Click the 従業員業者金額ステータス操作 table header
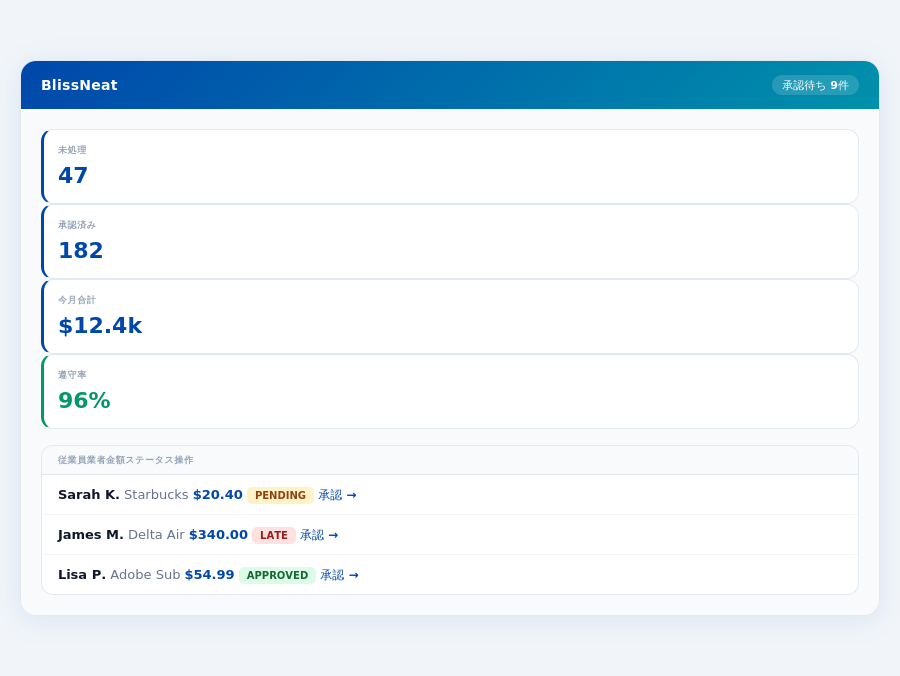 (x=126, y=460)
